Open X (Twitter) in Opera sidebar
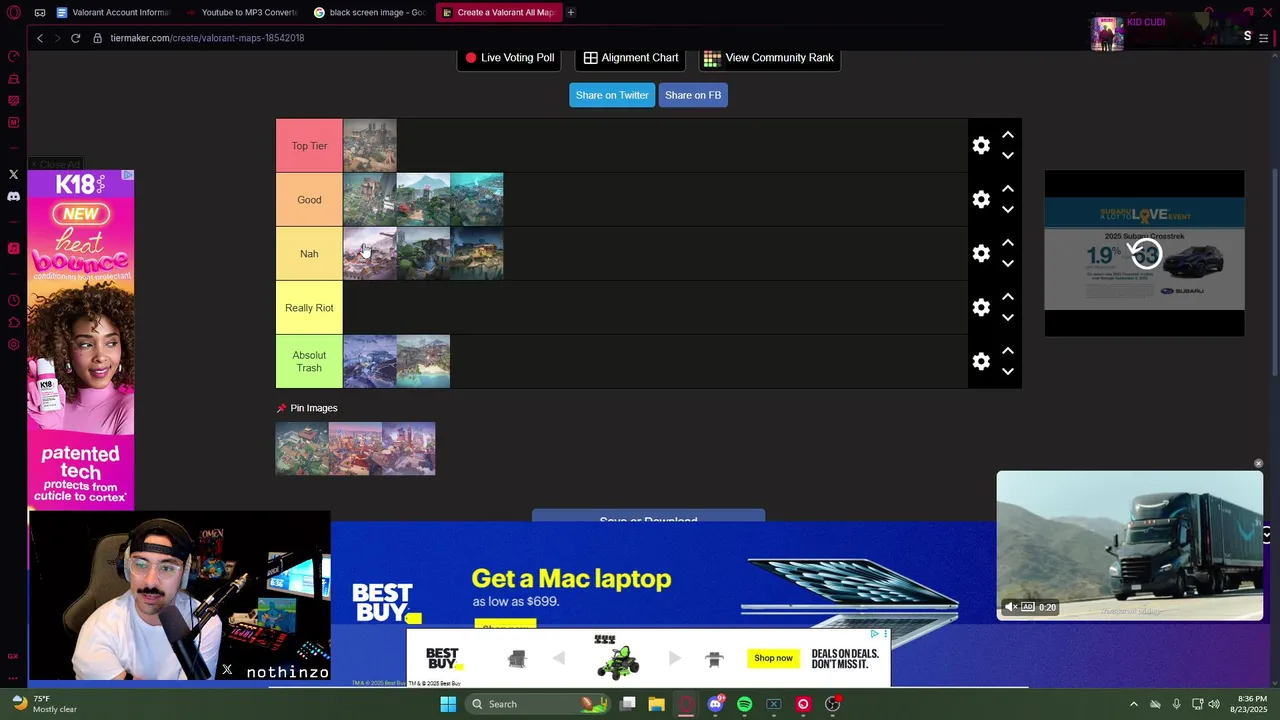Image resolution: width=1280 pixels, height=720 pixels. pyautogui.click(x=14, y=174)
